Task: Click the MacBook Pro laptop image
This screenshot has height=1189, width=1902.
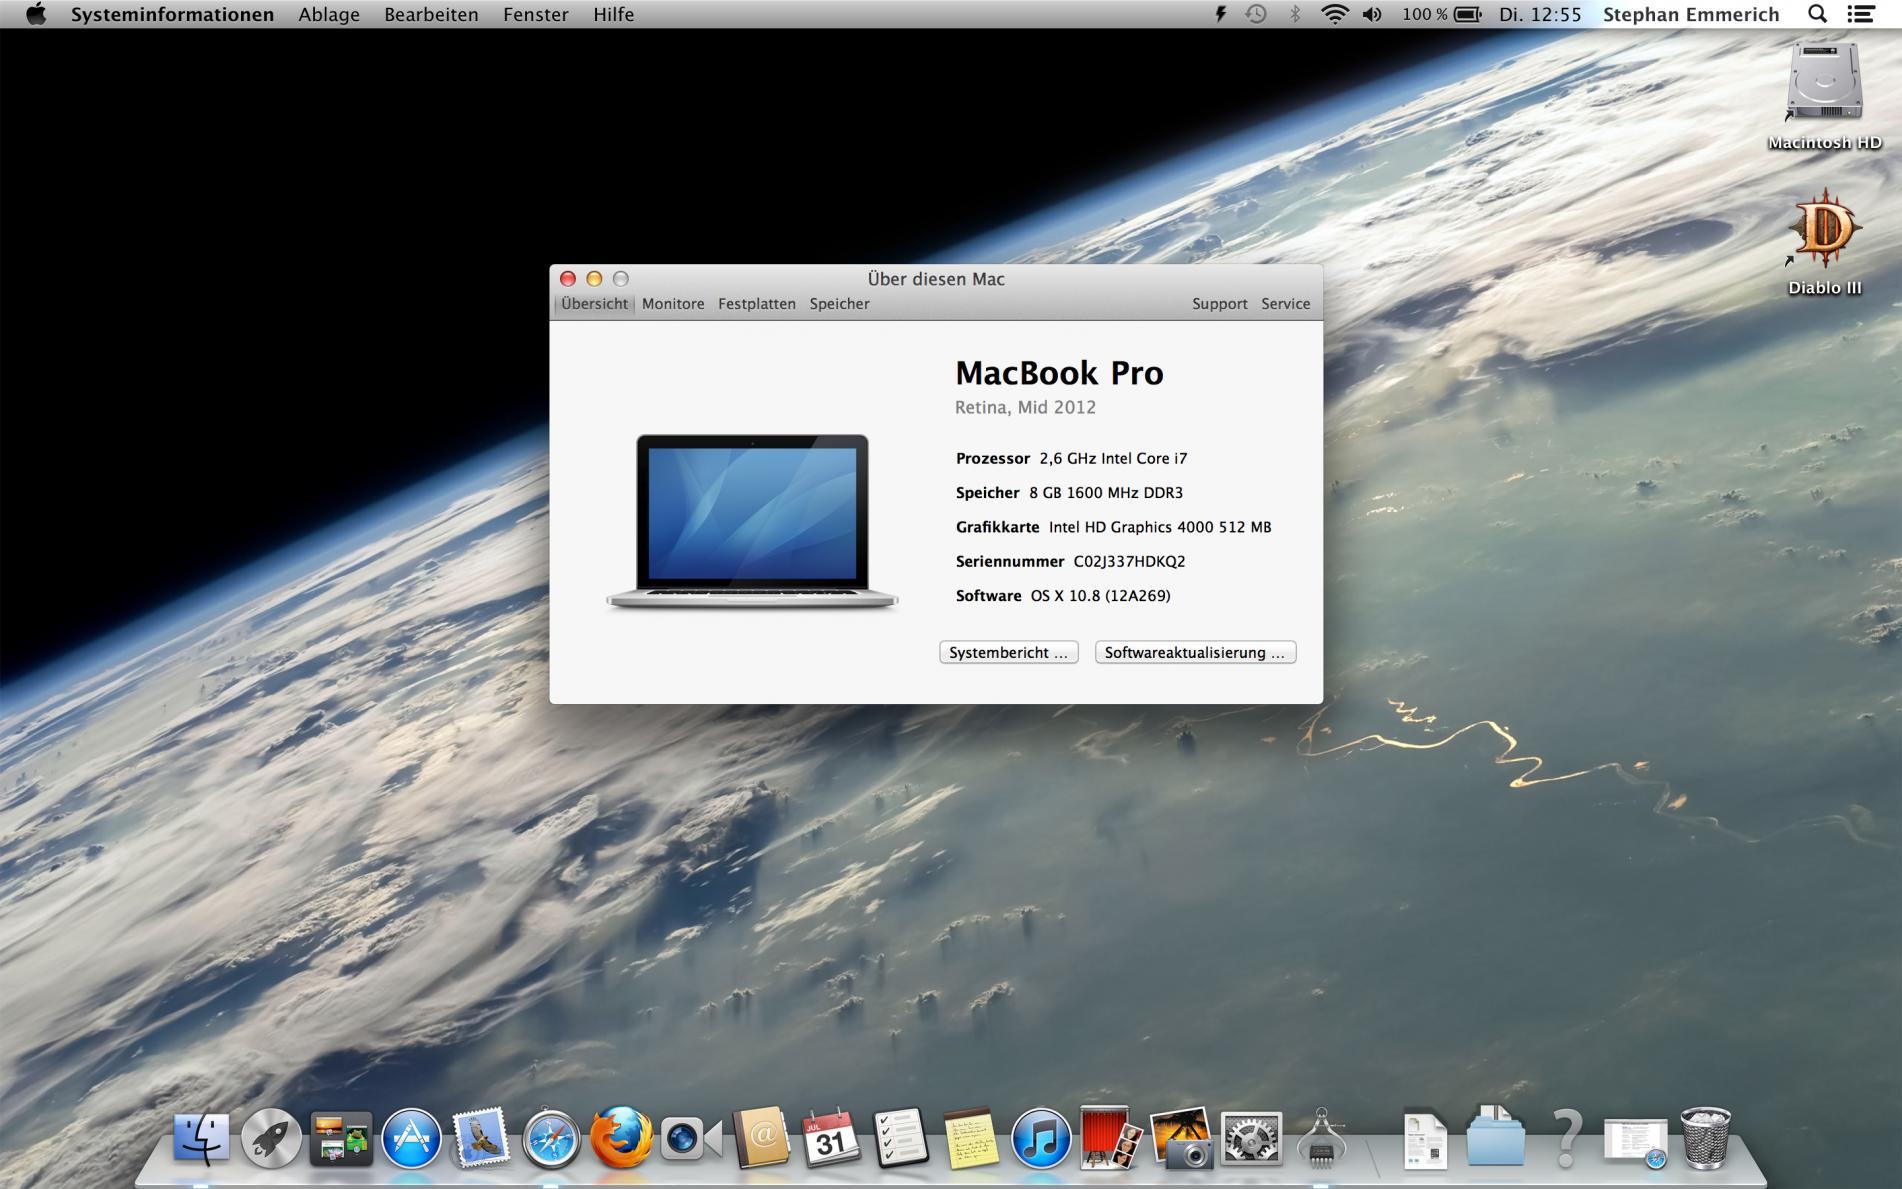Action: coord(752,521)
